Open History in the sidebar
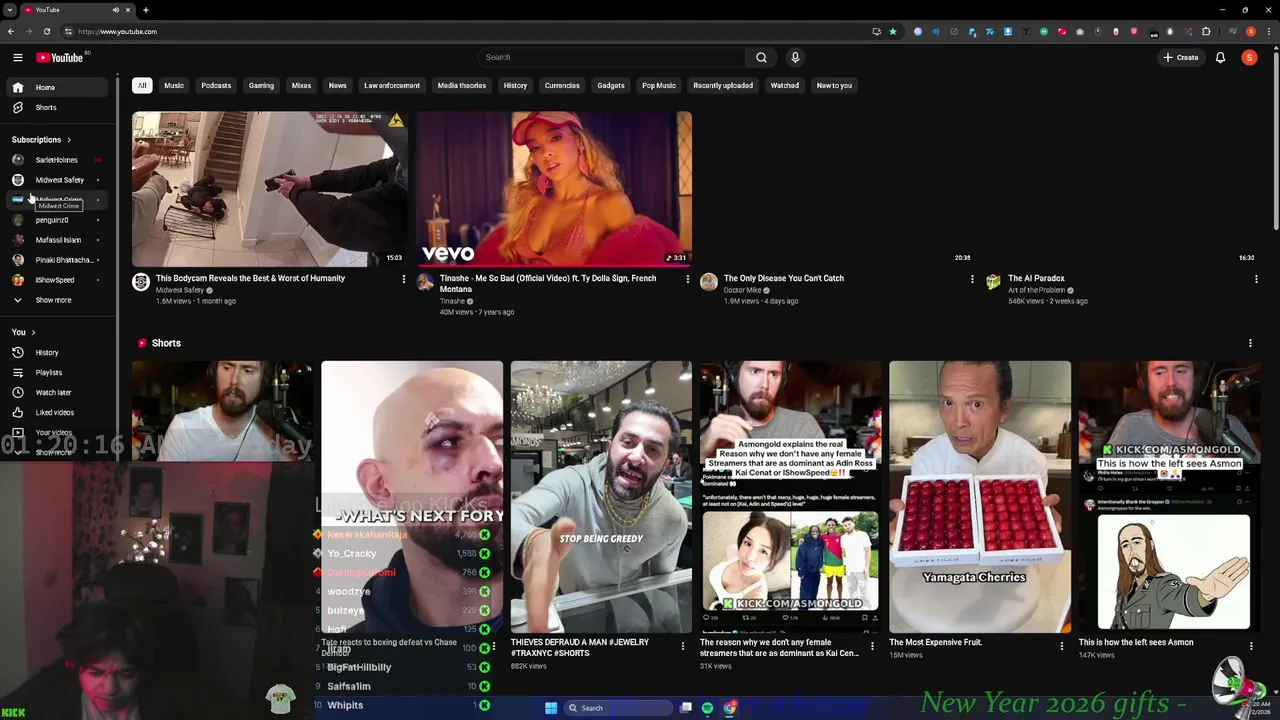Viewport: 1280px width, 720px height. 58,352
